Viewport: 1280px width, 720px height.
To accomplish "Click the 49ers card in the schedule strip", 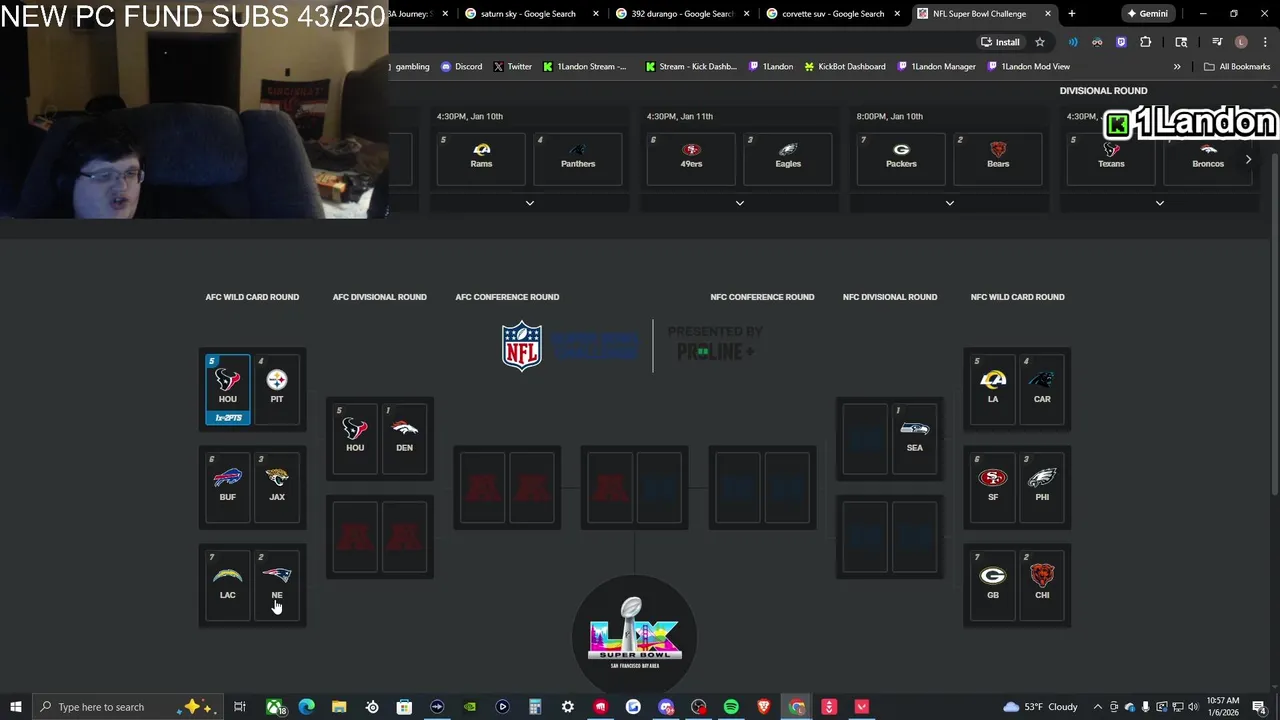I will click(691, 158).
